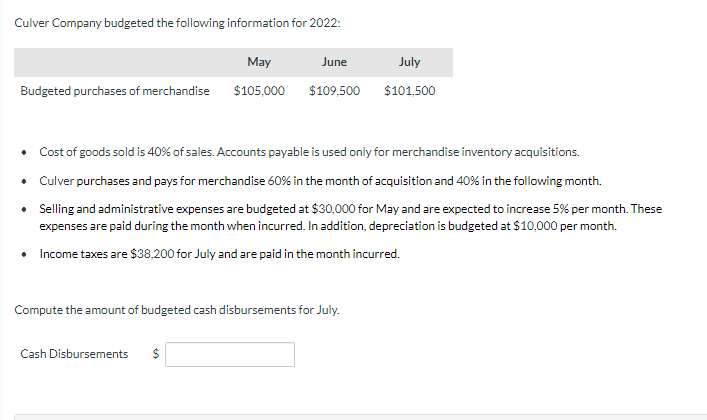This screenshot has height=420, width=707.
Task: Click the Selling and administrative expenses bullet
Action: (350, 217)
